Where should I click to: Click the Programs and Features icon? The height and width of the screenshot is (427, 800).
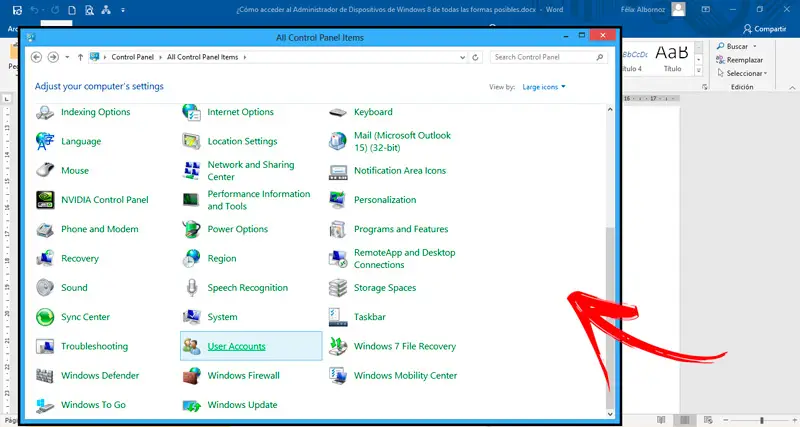tap(338, 229)
